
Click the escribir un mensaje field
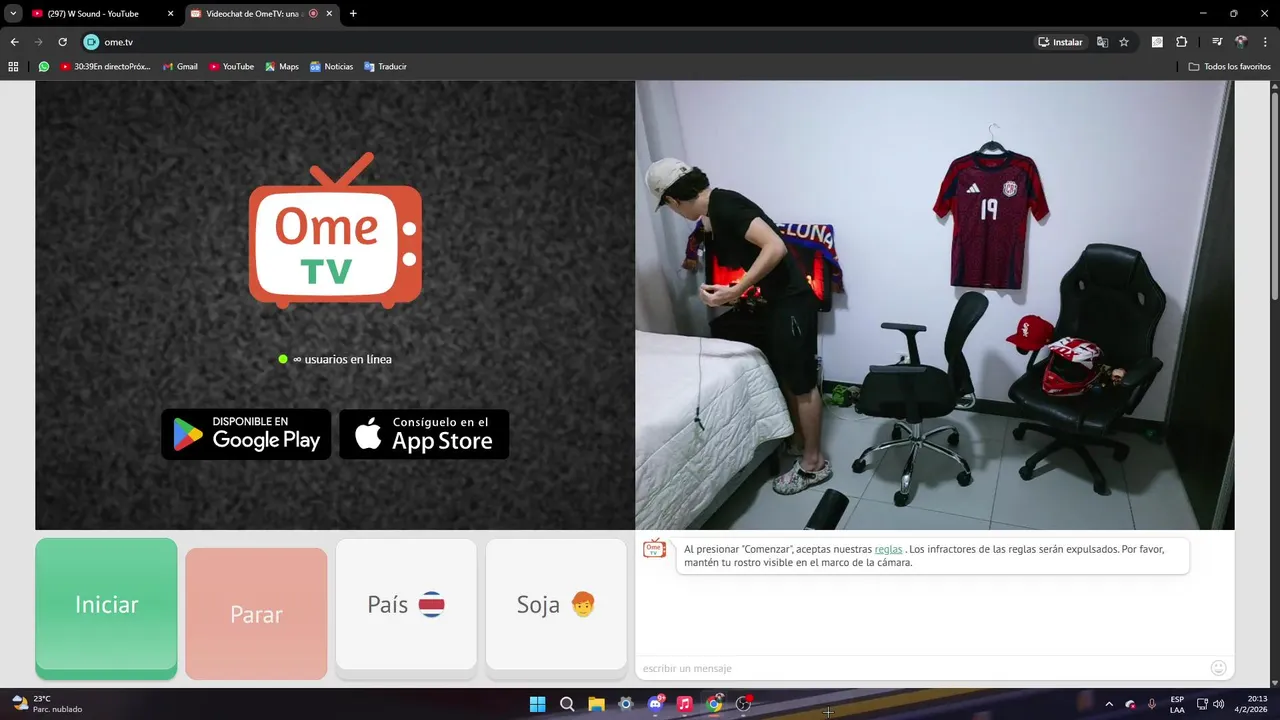pyautogui.click(x=920, y=668)
